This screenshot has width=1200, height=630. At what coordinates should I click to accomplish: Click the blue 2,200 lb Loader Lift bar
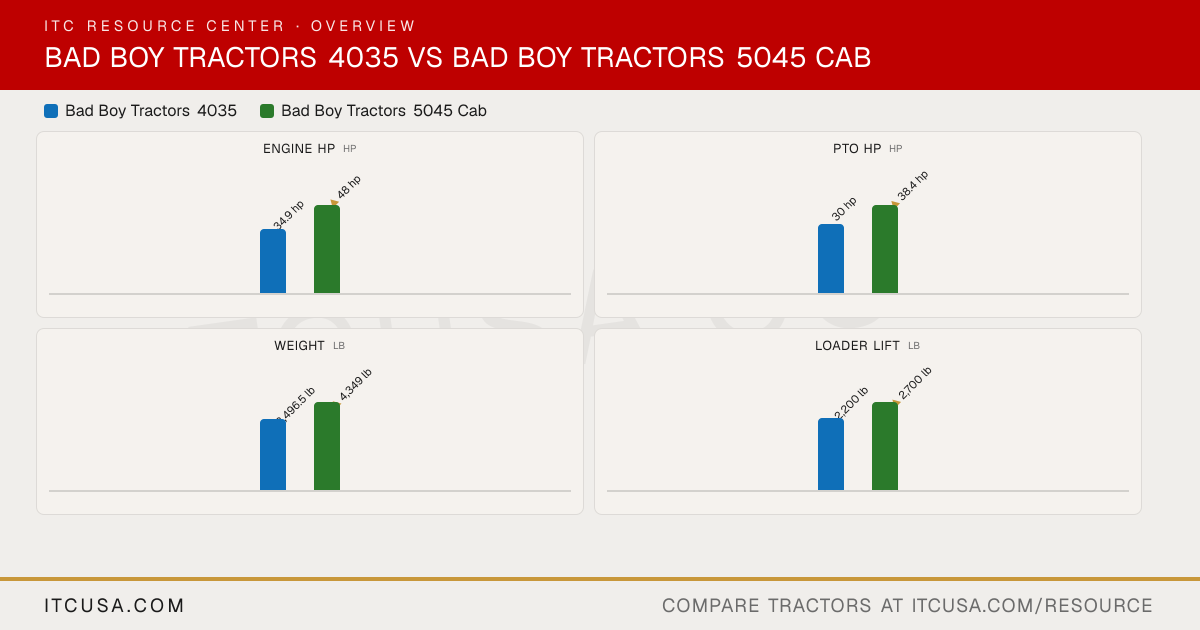(831, 454)
